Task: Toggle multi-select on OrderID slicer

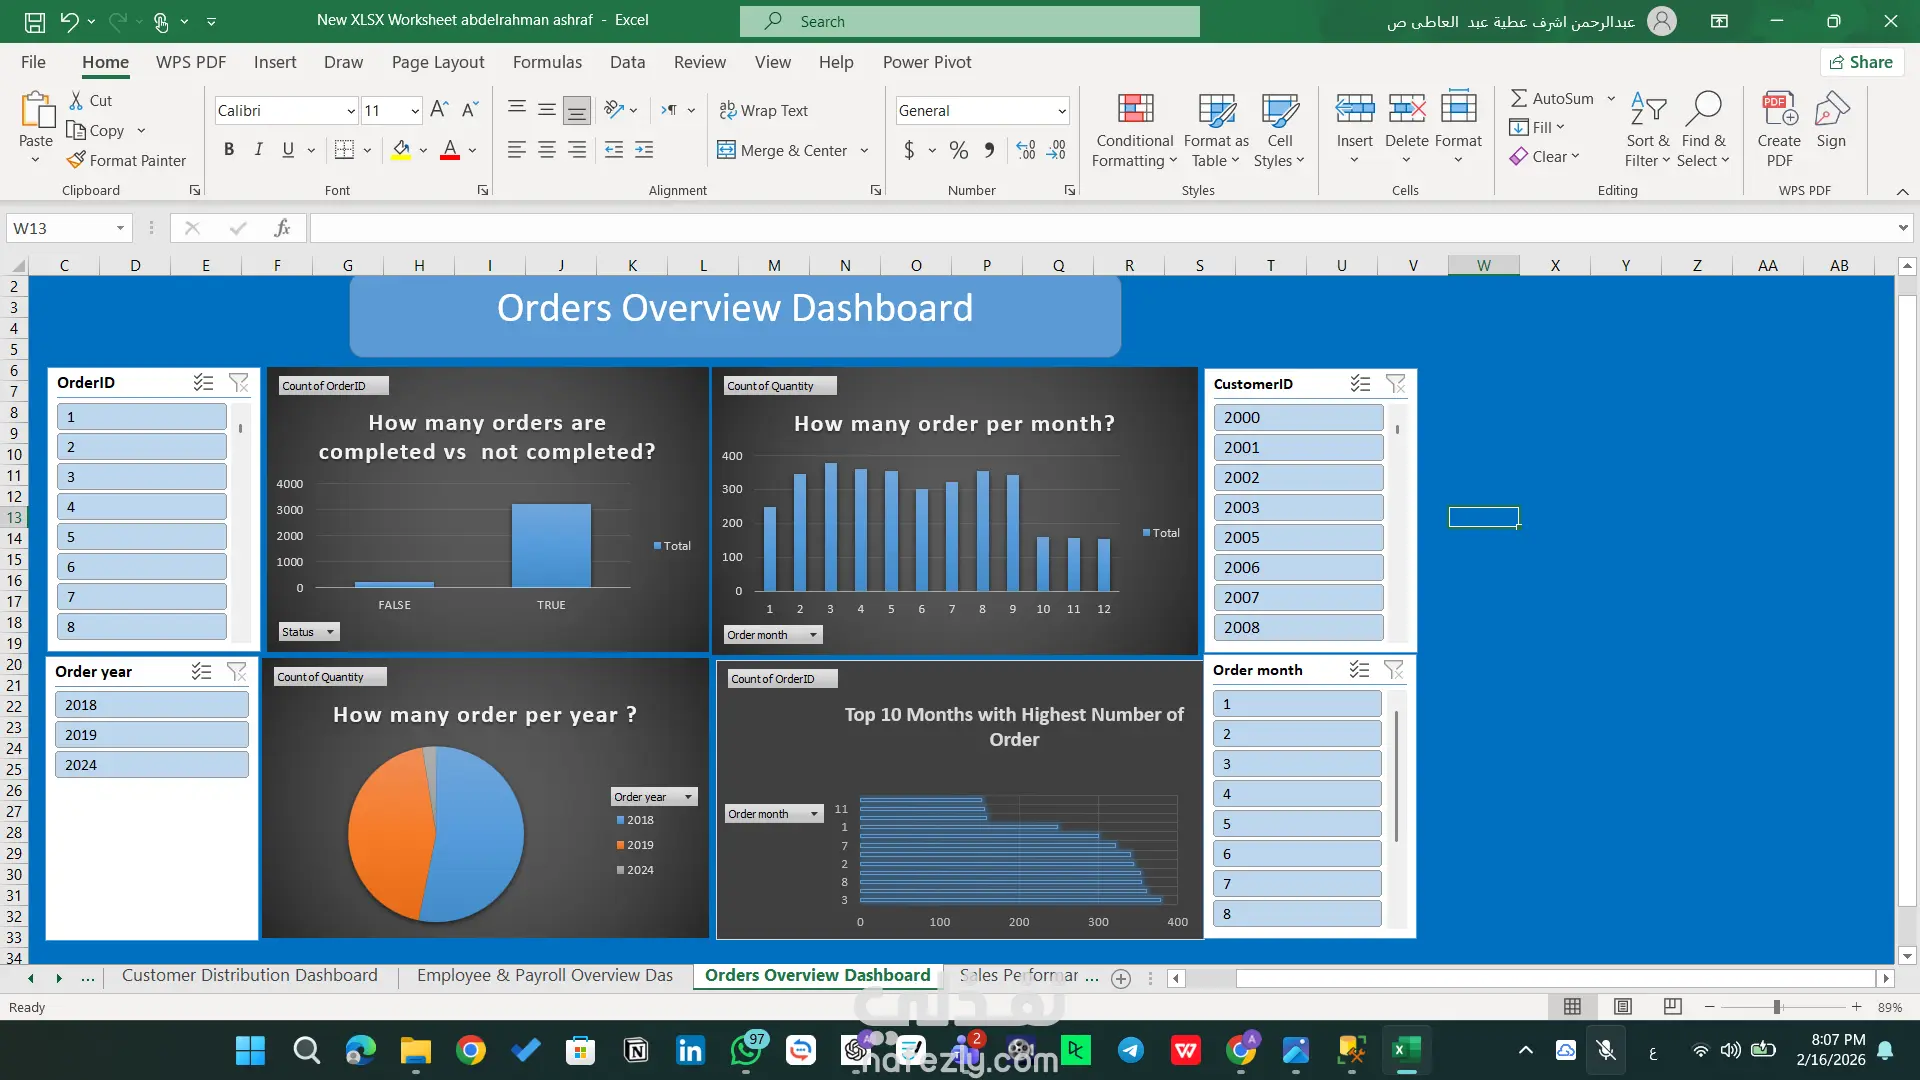Action: tap(203, 382)
